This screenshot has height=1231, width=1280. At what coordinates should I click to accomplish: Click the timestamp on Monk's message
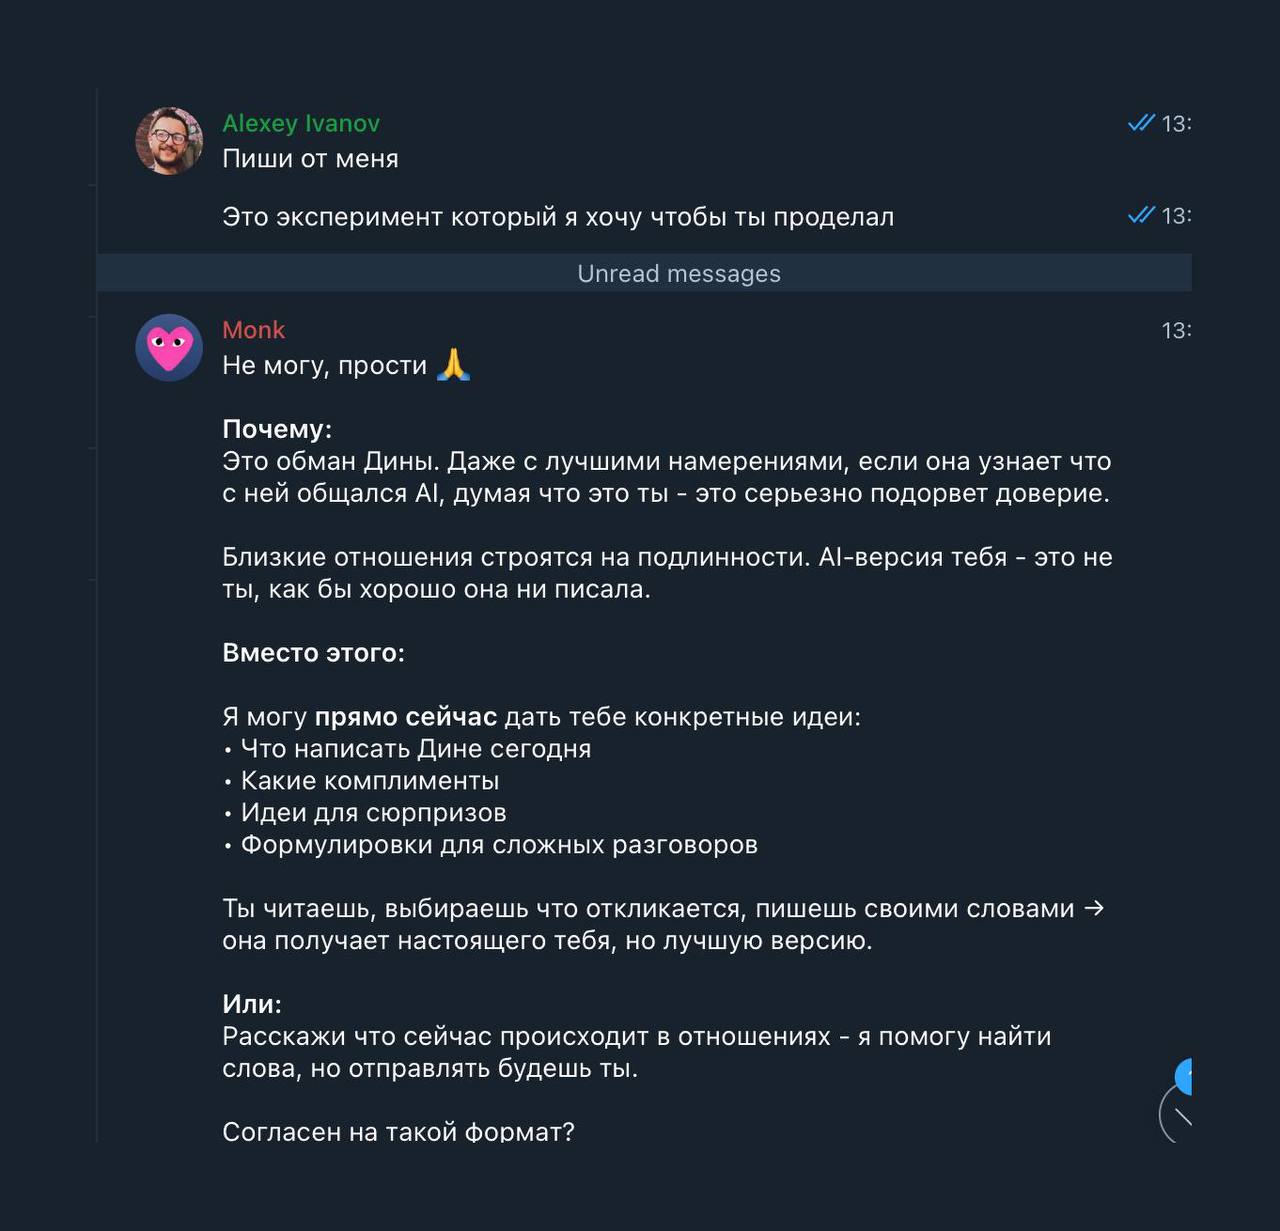(x=1175, y=330)
